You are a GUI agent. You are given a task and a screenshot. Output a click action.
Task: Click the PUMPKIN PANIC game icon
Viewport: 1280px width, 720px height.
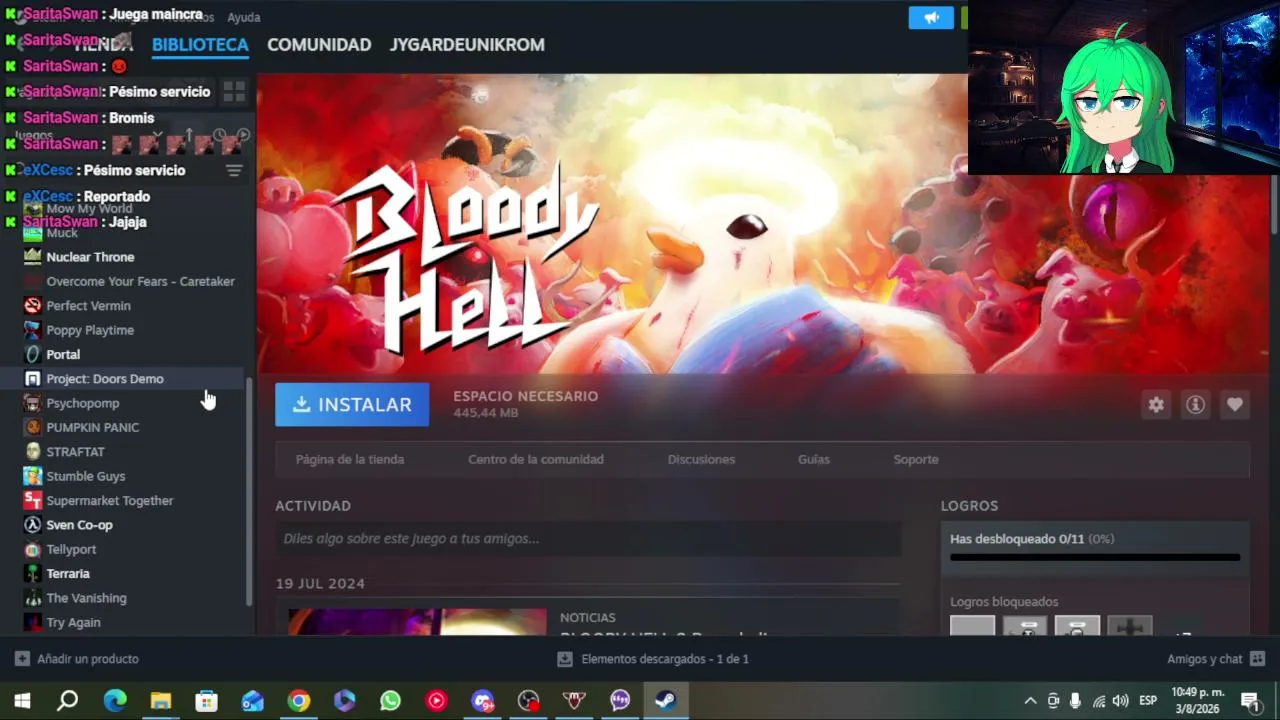point(33,428)
